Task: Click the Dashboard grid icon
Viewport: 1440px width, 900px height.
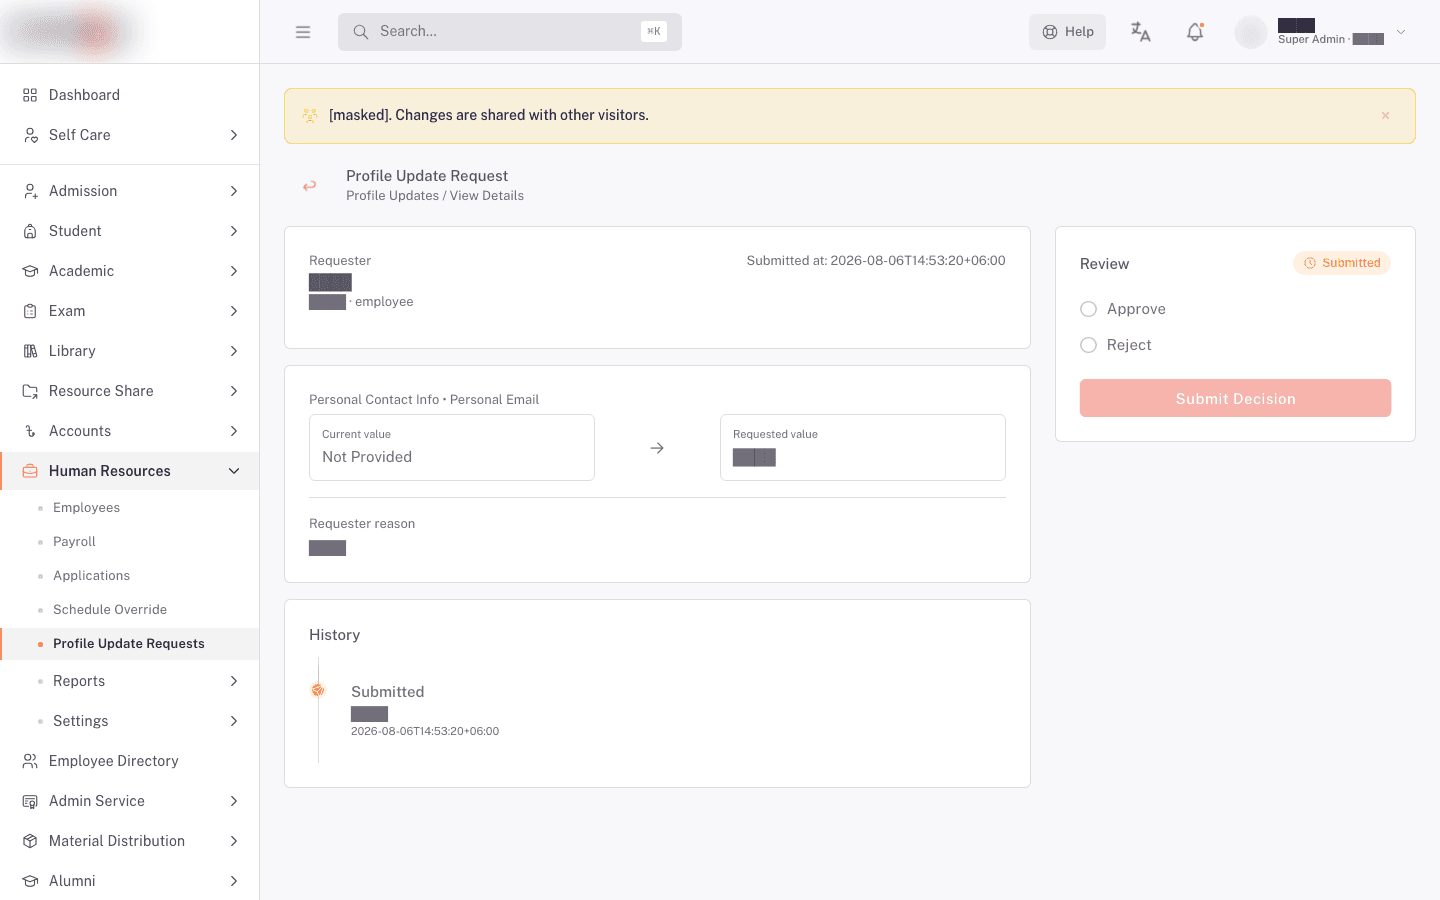Action: click(x=30, y=95)
